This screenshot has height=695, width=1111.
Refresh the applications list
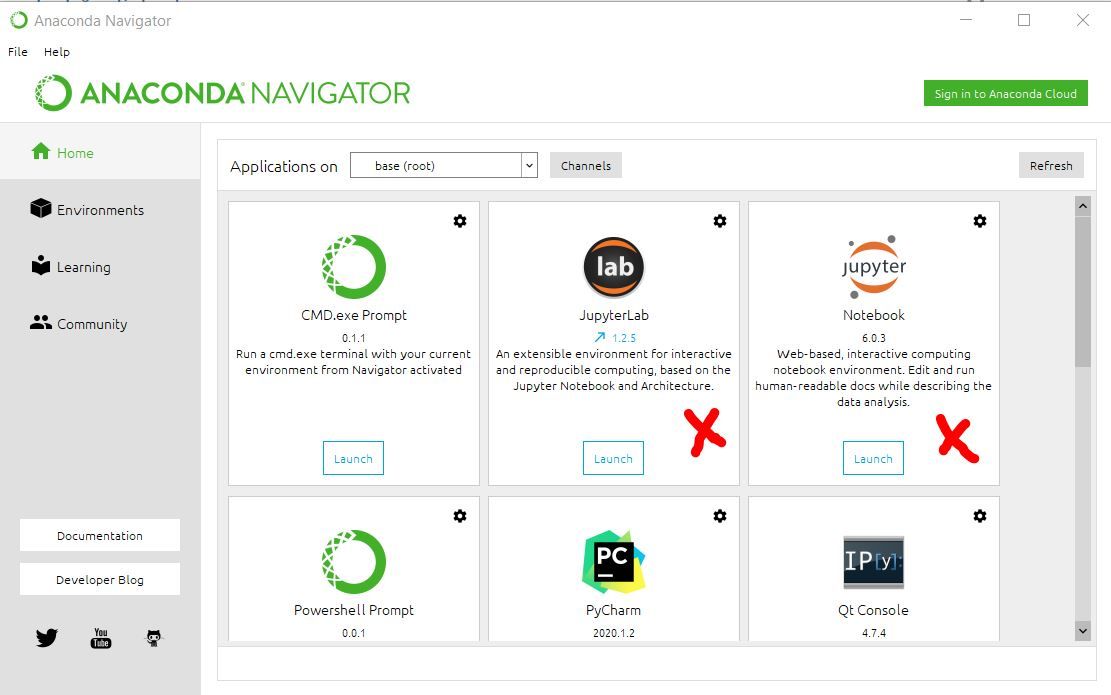tap(1051, 166)
